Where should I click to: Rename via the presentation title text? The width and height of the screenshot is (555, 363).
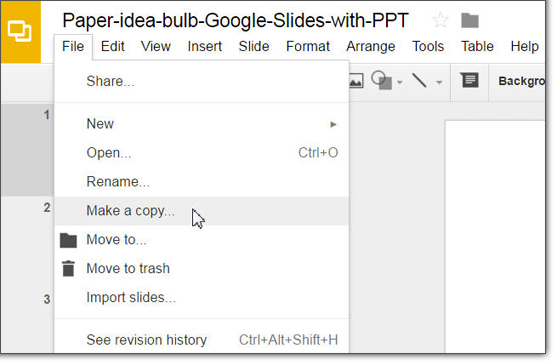235,20
